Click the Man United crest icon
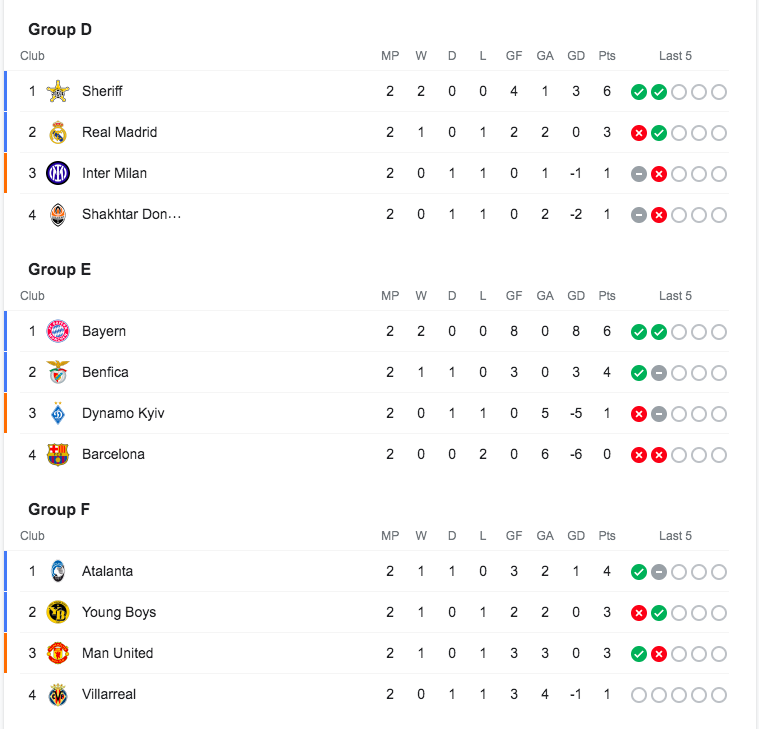759x729 pixels. pyautogui.click(x=58, y=653)
